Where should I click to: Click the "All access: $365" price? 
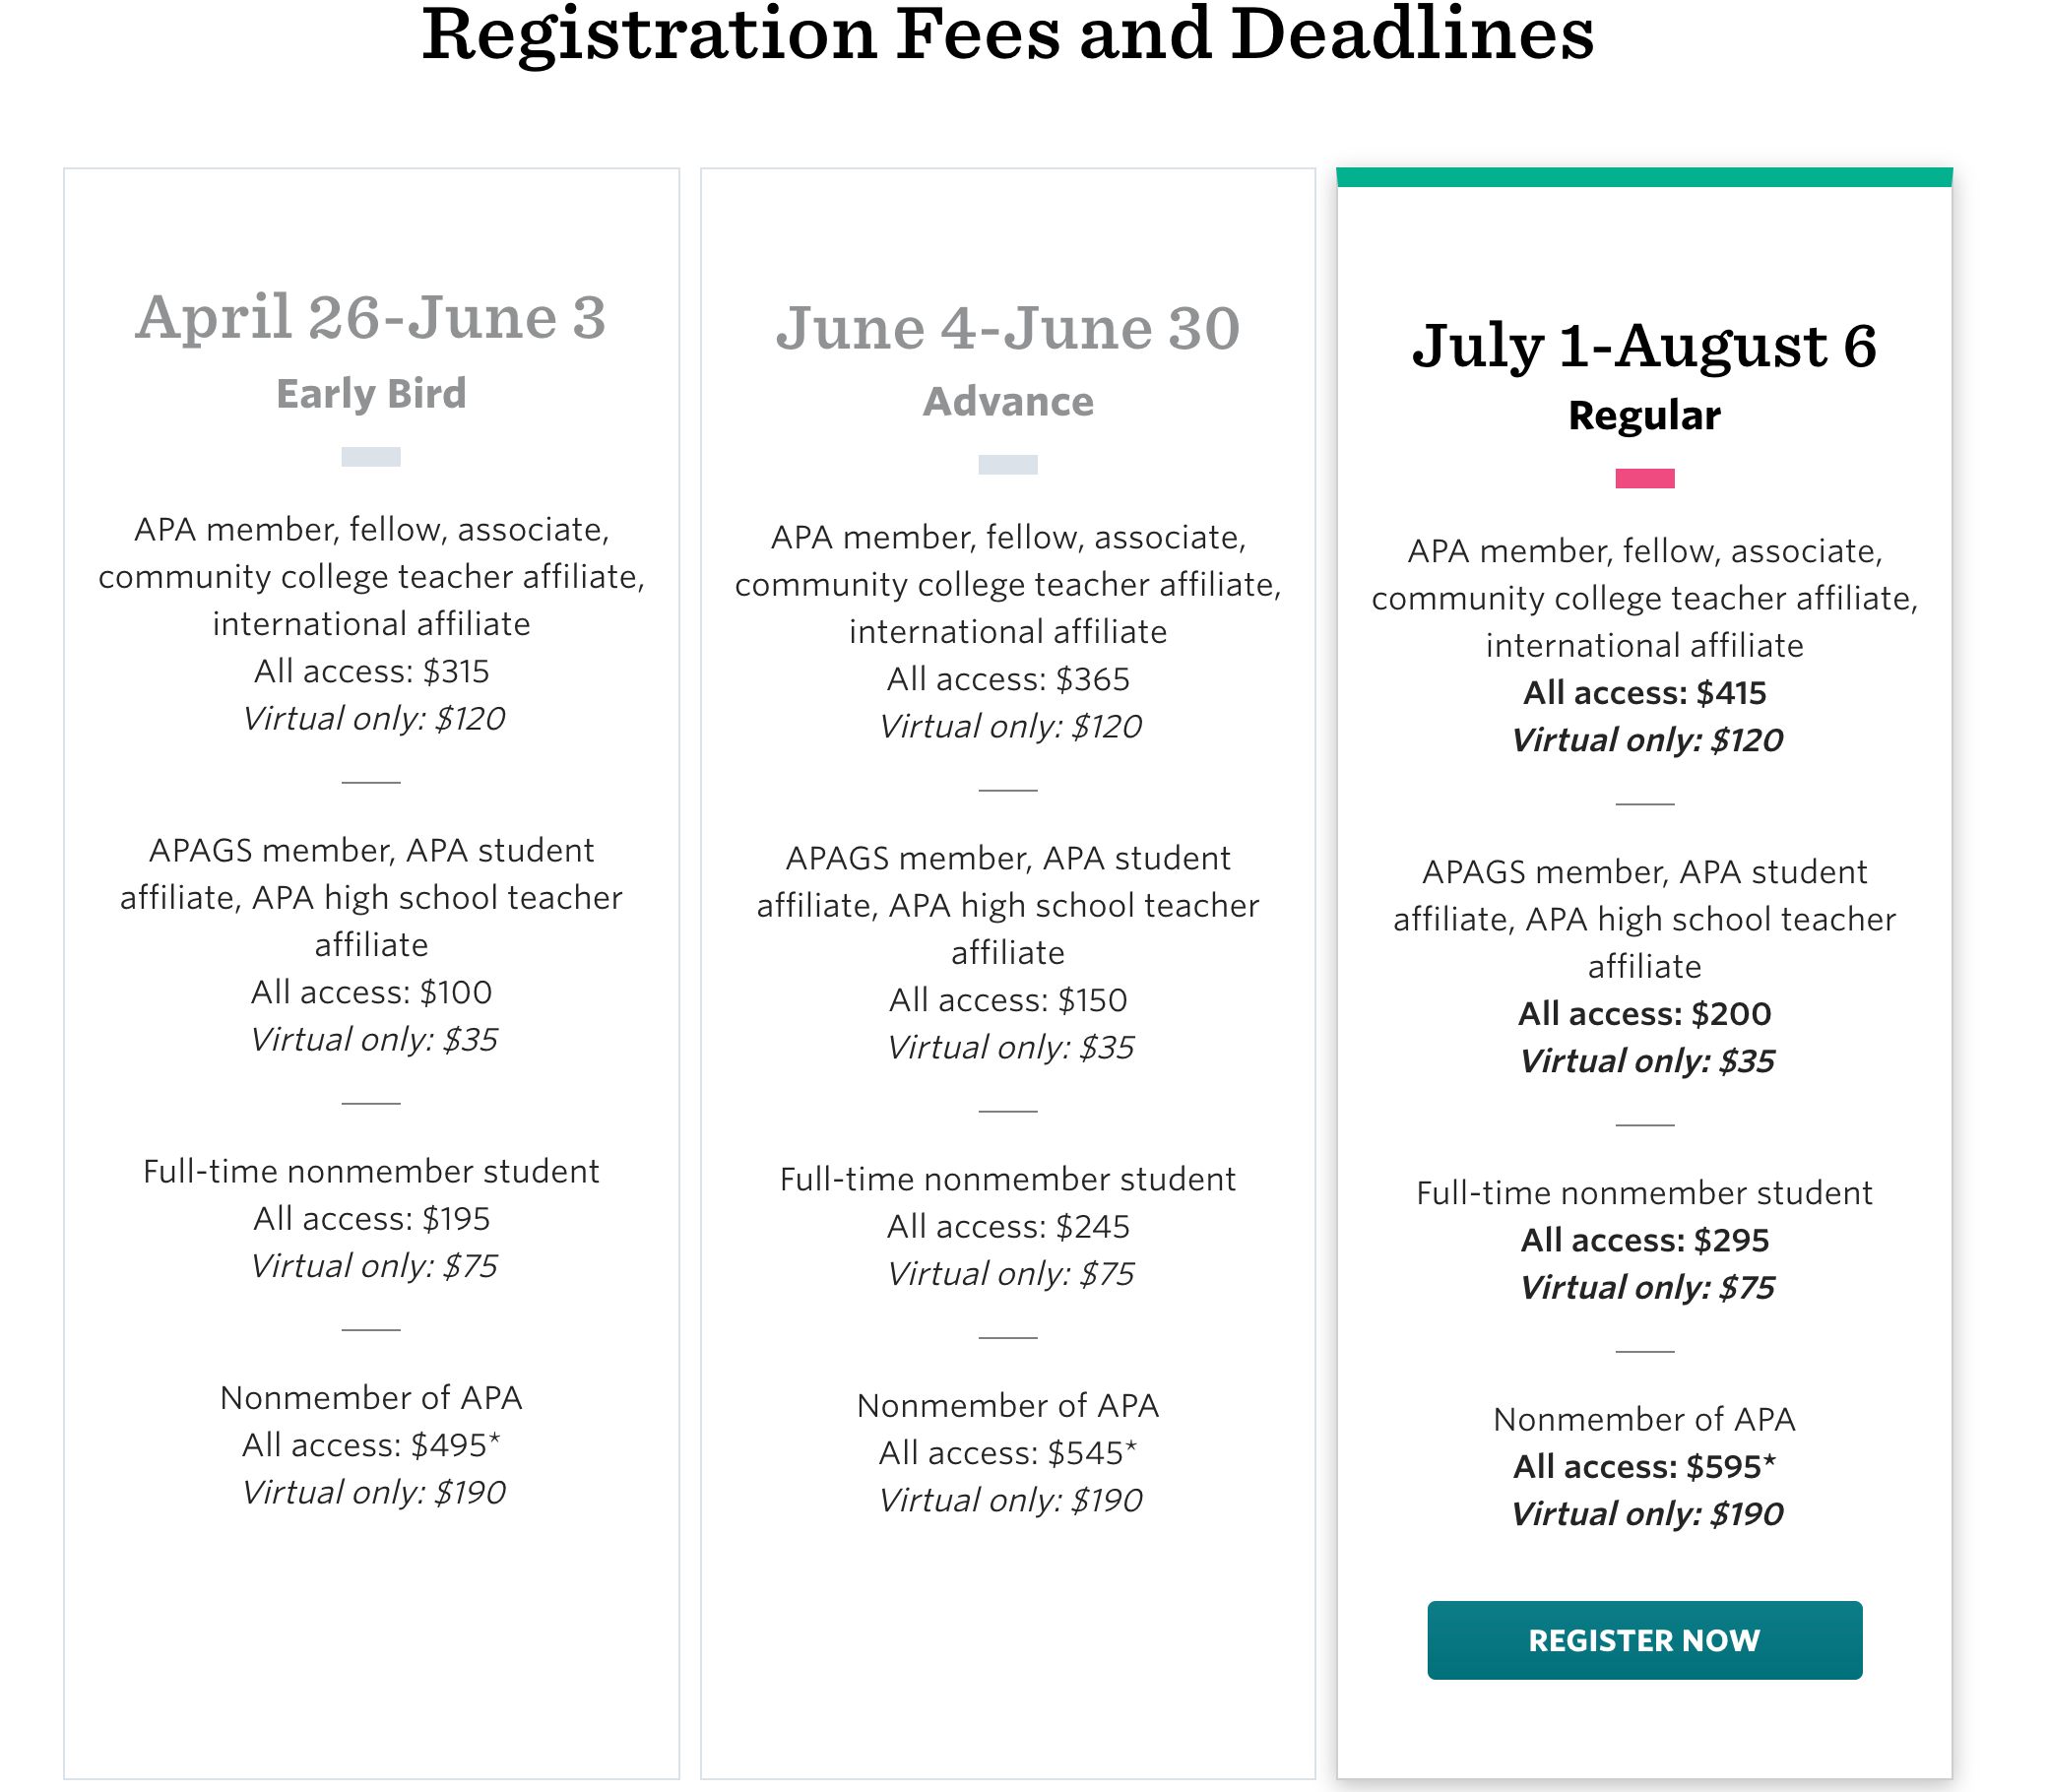(1007, 679)
